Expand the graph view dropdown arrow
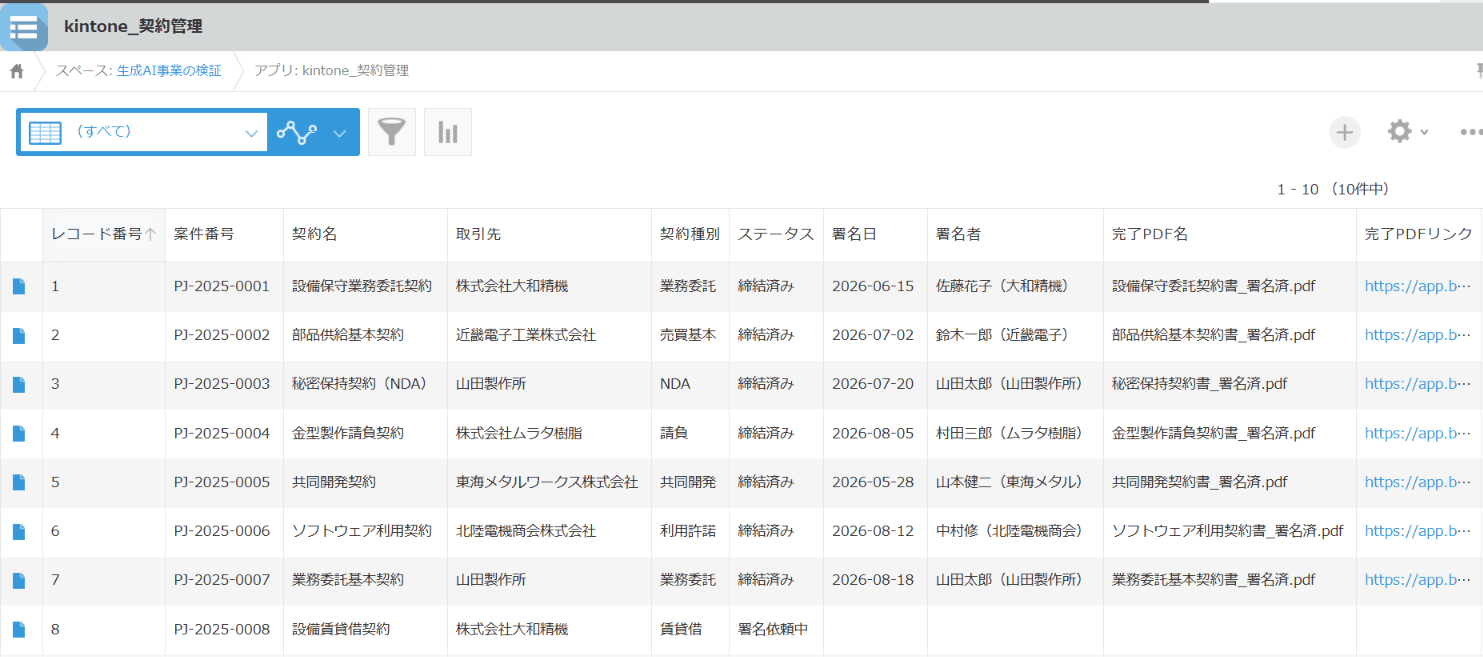1483x657 pixels. (340, 133)
